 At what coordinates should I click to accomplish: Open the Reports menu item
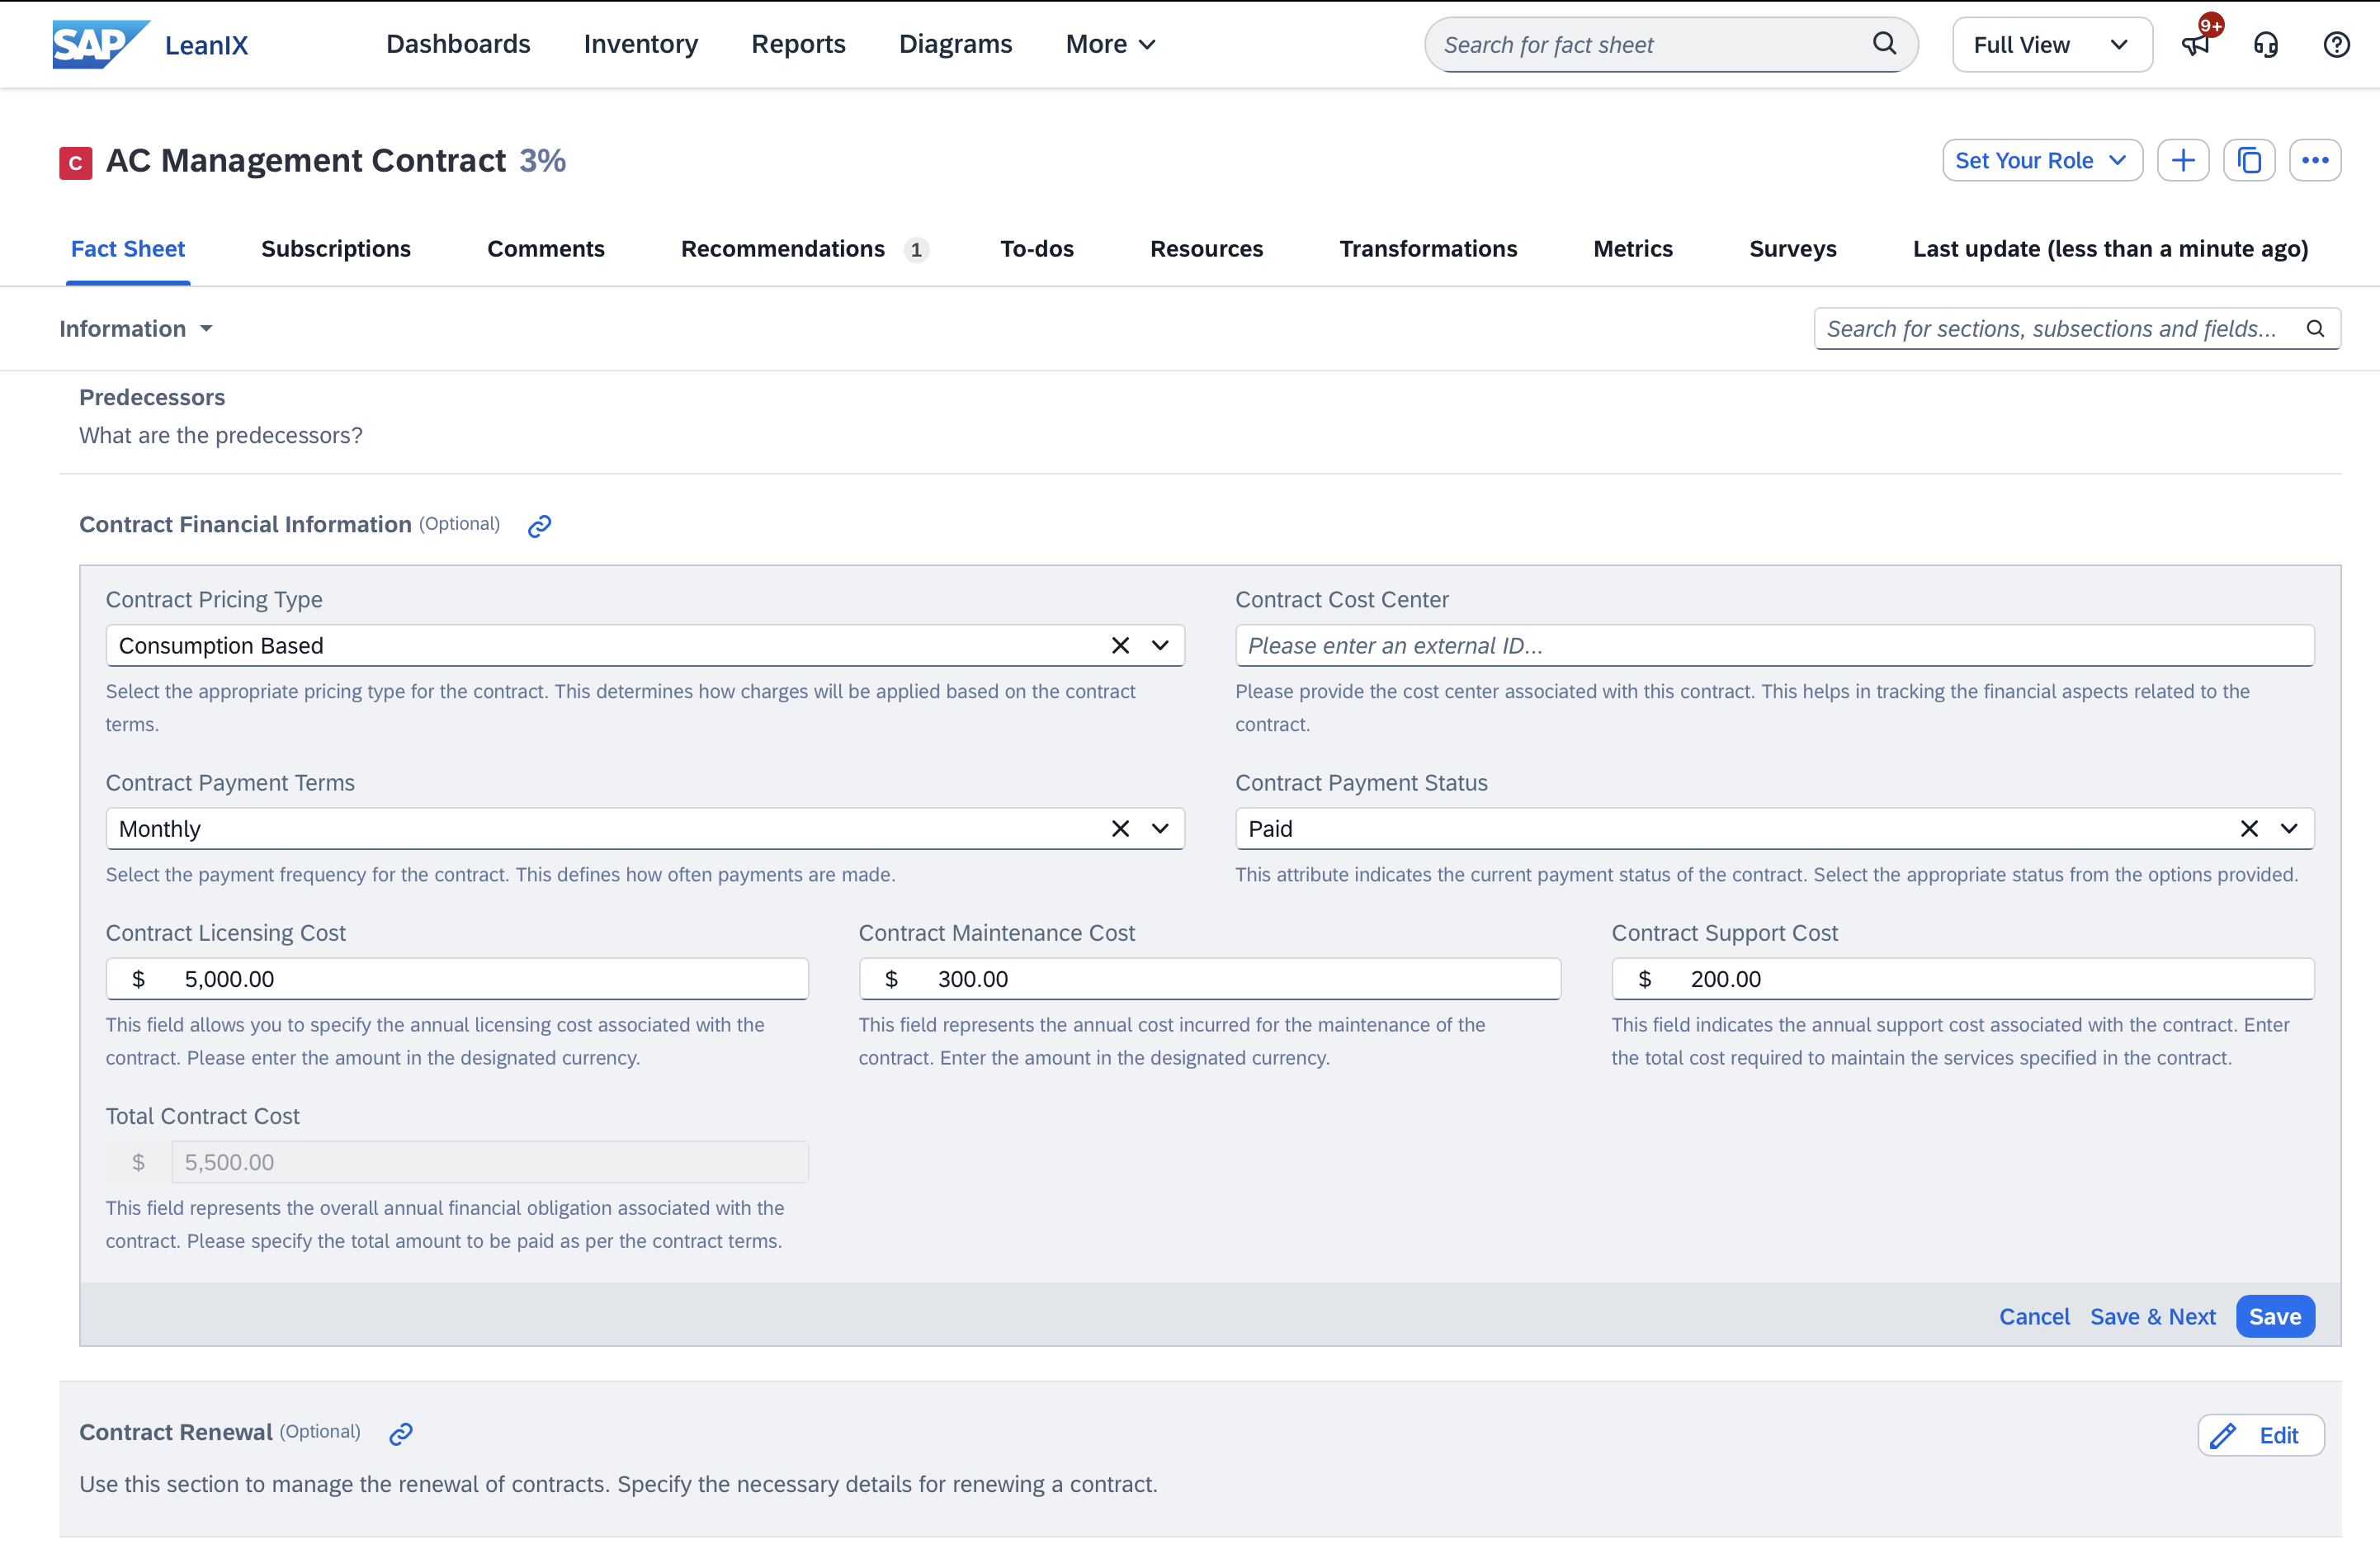point(798,44)
